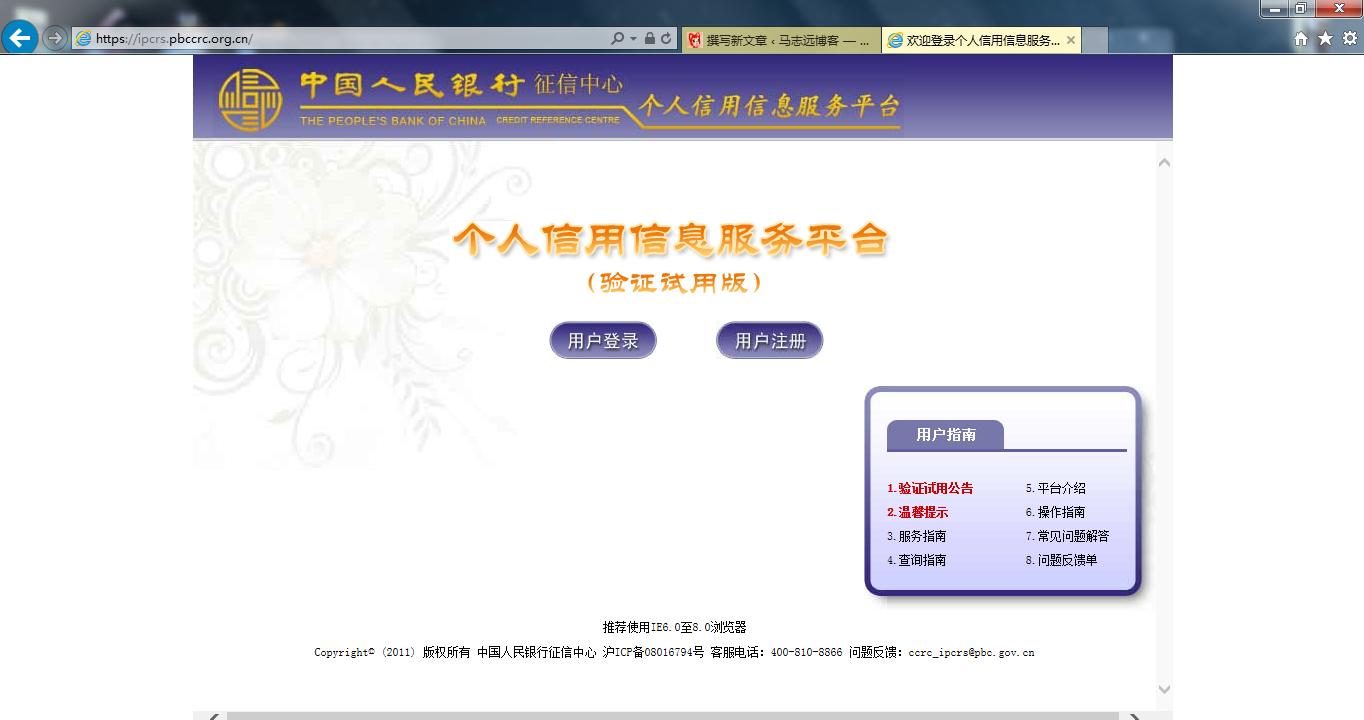Open the 5.平台介绍 link

tap(1056, 488)
